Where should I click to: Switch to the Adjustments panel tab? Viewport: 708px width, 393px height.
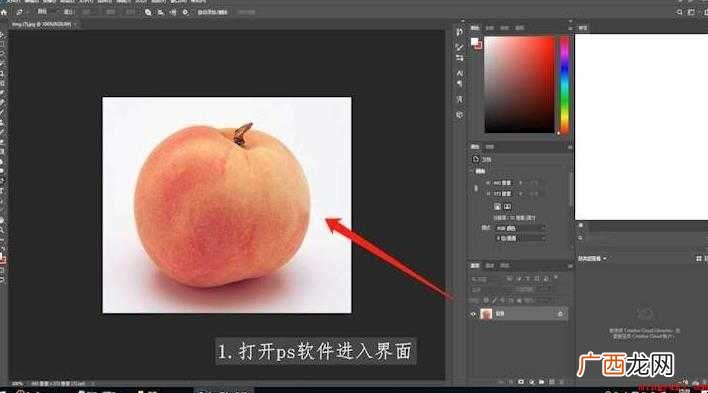point(490,147)
